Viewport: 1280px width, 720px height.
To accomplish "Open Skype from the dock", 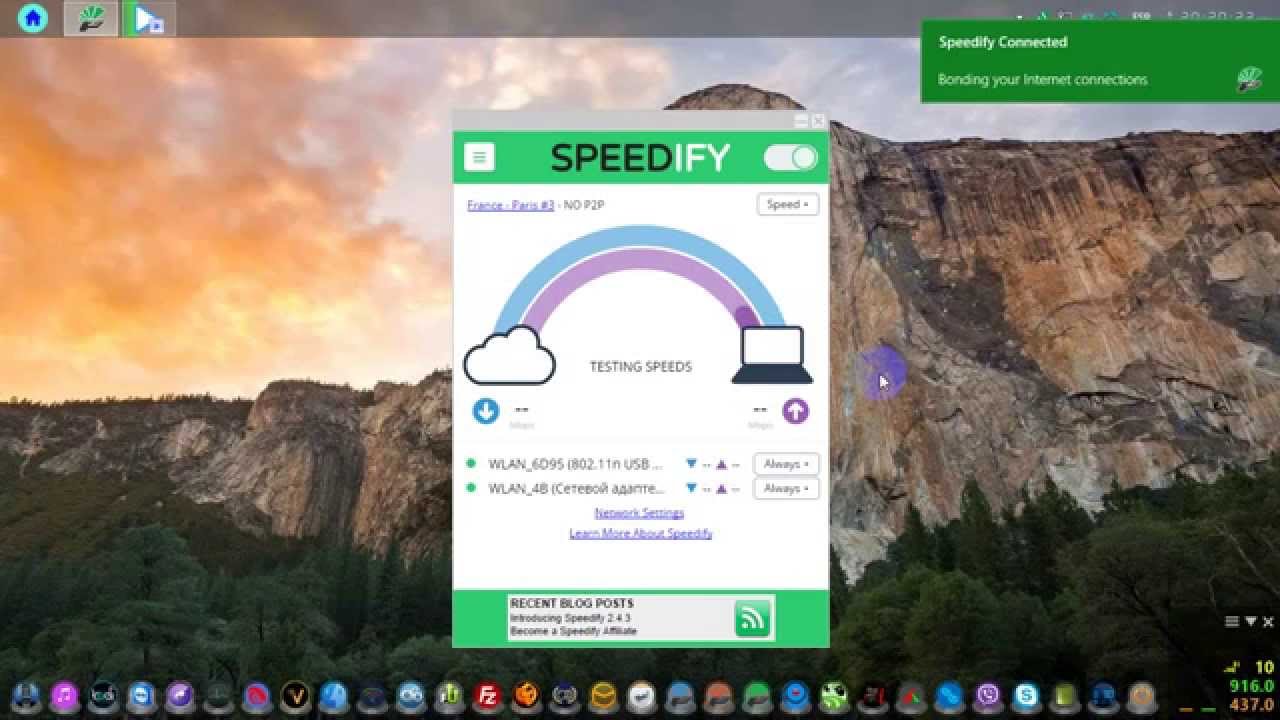I will 1026,695.
